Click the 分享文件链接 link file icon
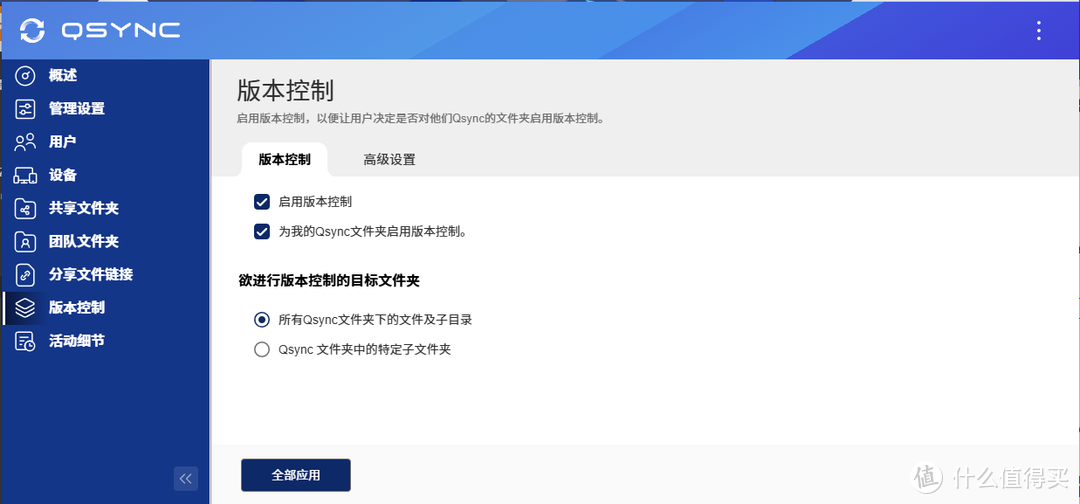Image resolution: width=1080 pixels, height=504 pixels. (x=25, y=275)
